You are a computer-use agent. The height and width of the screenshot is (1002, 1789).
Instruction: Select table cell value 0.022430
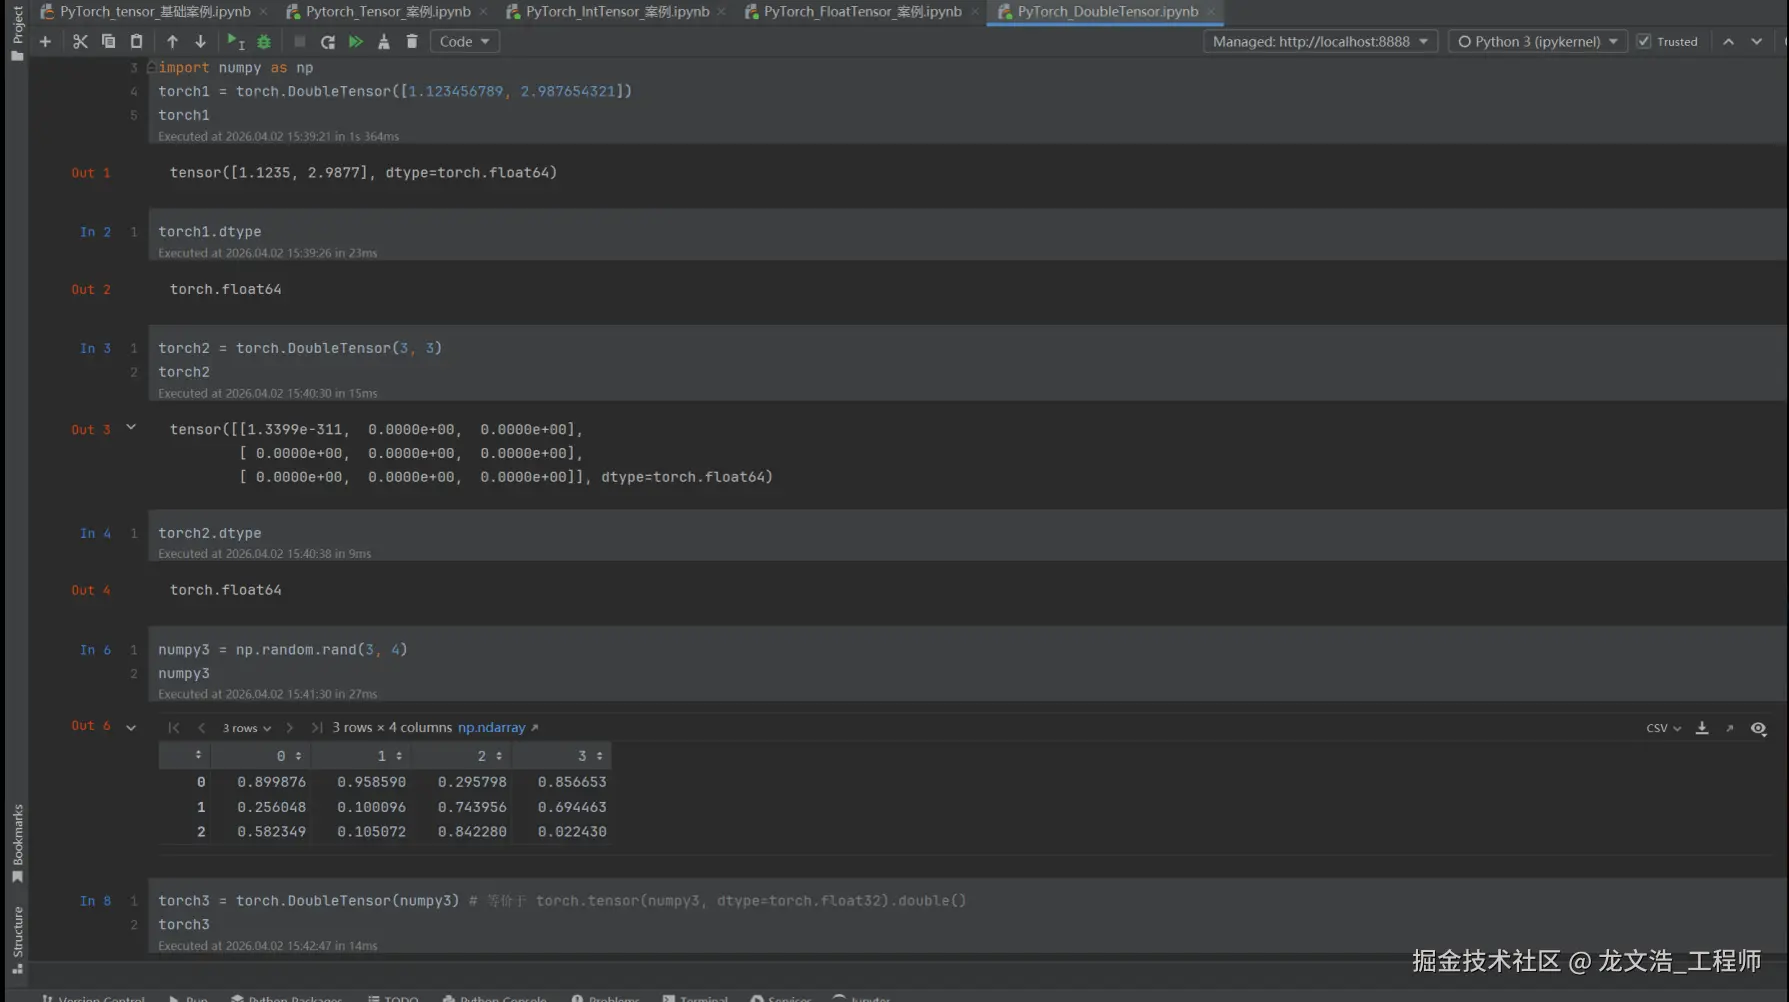pyautogui.click(x=572, y=832)
